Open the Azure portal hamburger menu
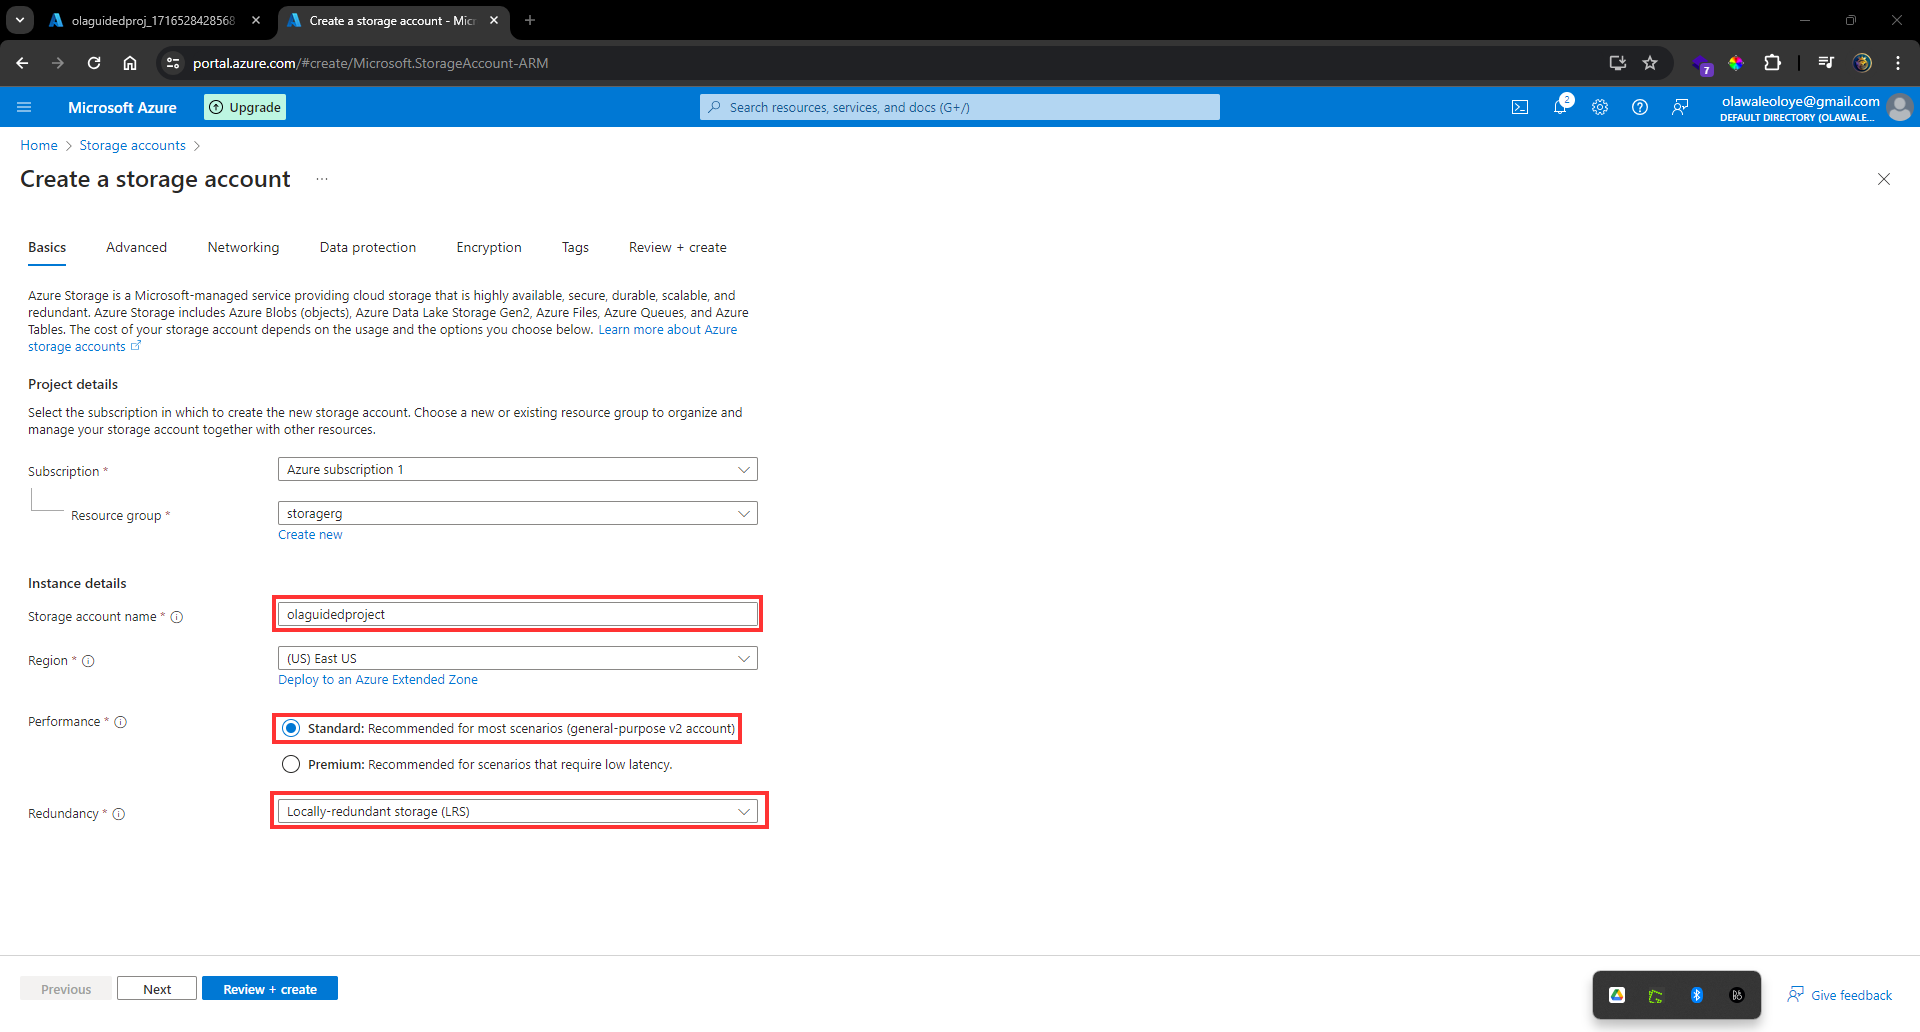1920x1032 pixels. (24, 107)
